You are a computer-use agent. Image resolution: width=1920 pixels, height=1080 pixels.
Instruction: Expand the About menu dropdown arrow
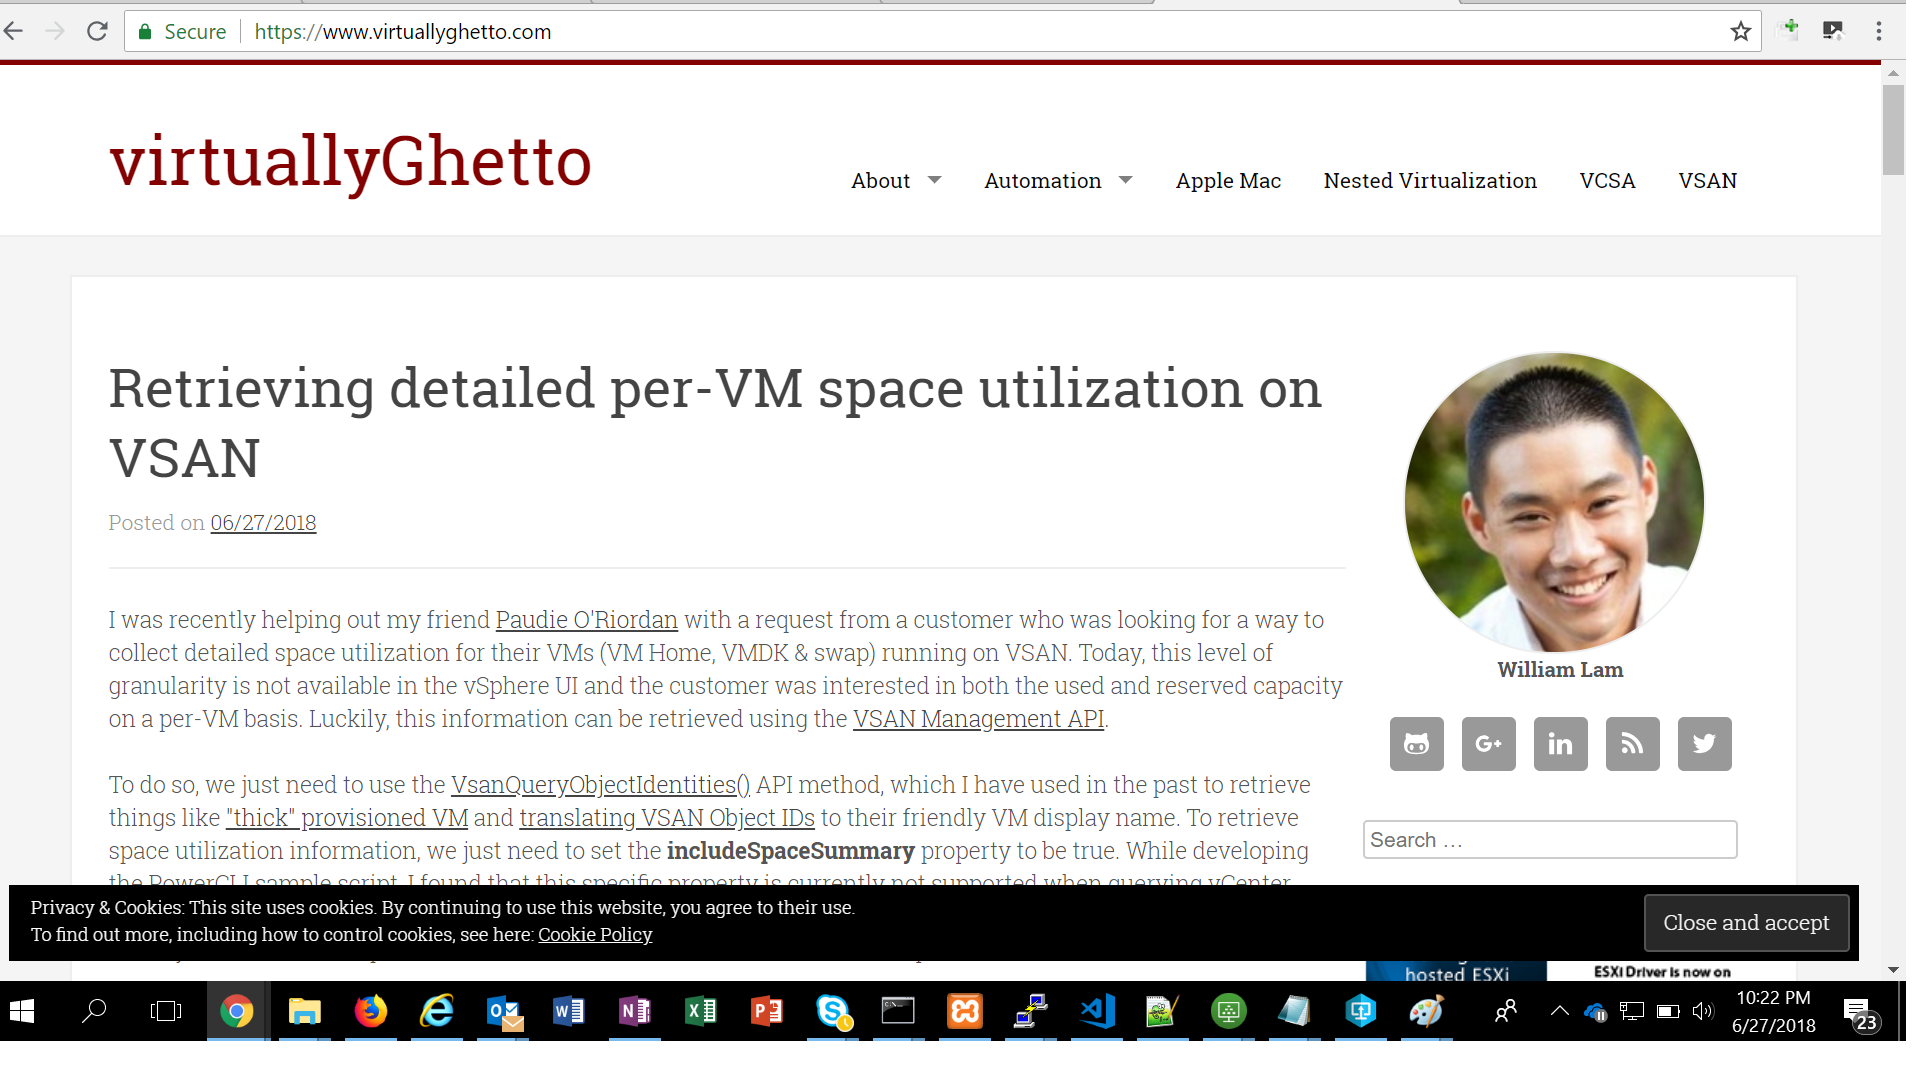(934, 181)
